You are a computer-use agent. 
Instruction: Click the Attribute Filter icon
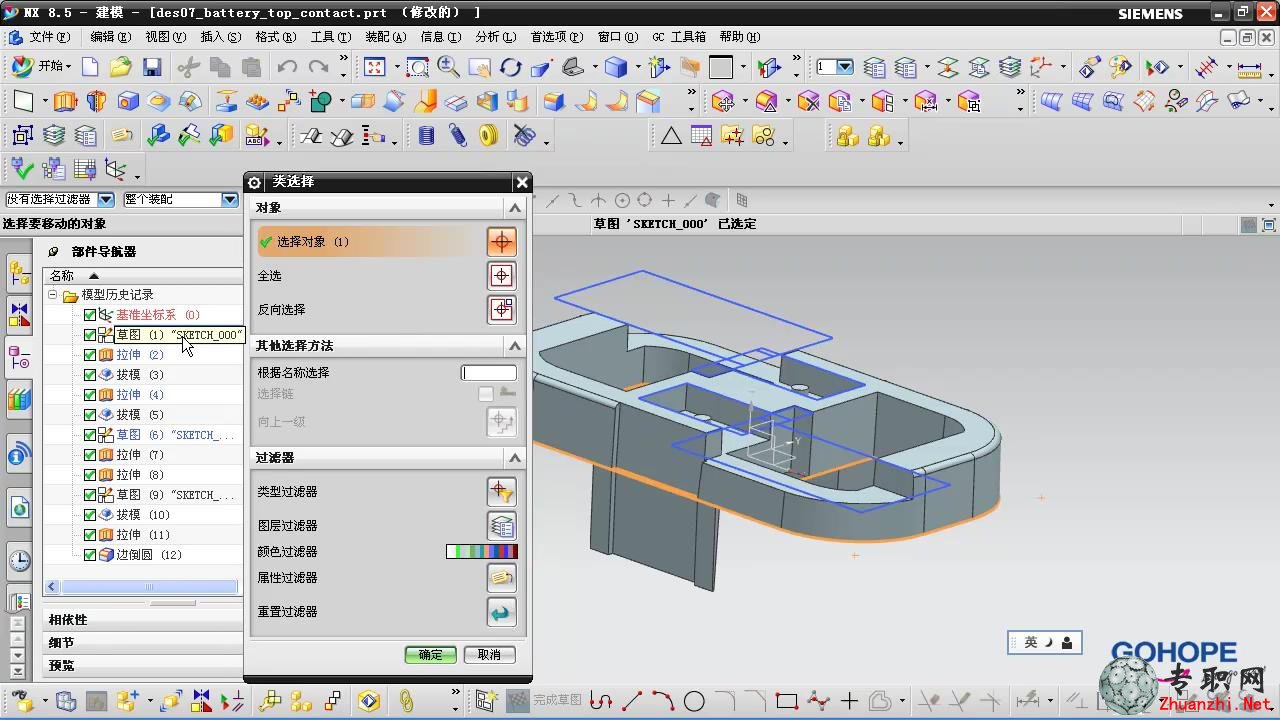pyautogui.click(x=501, y=577)
